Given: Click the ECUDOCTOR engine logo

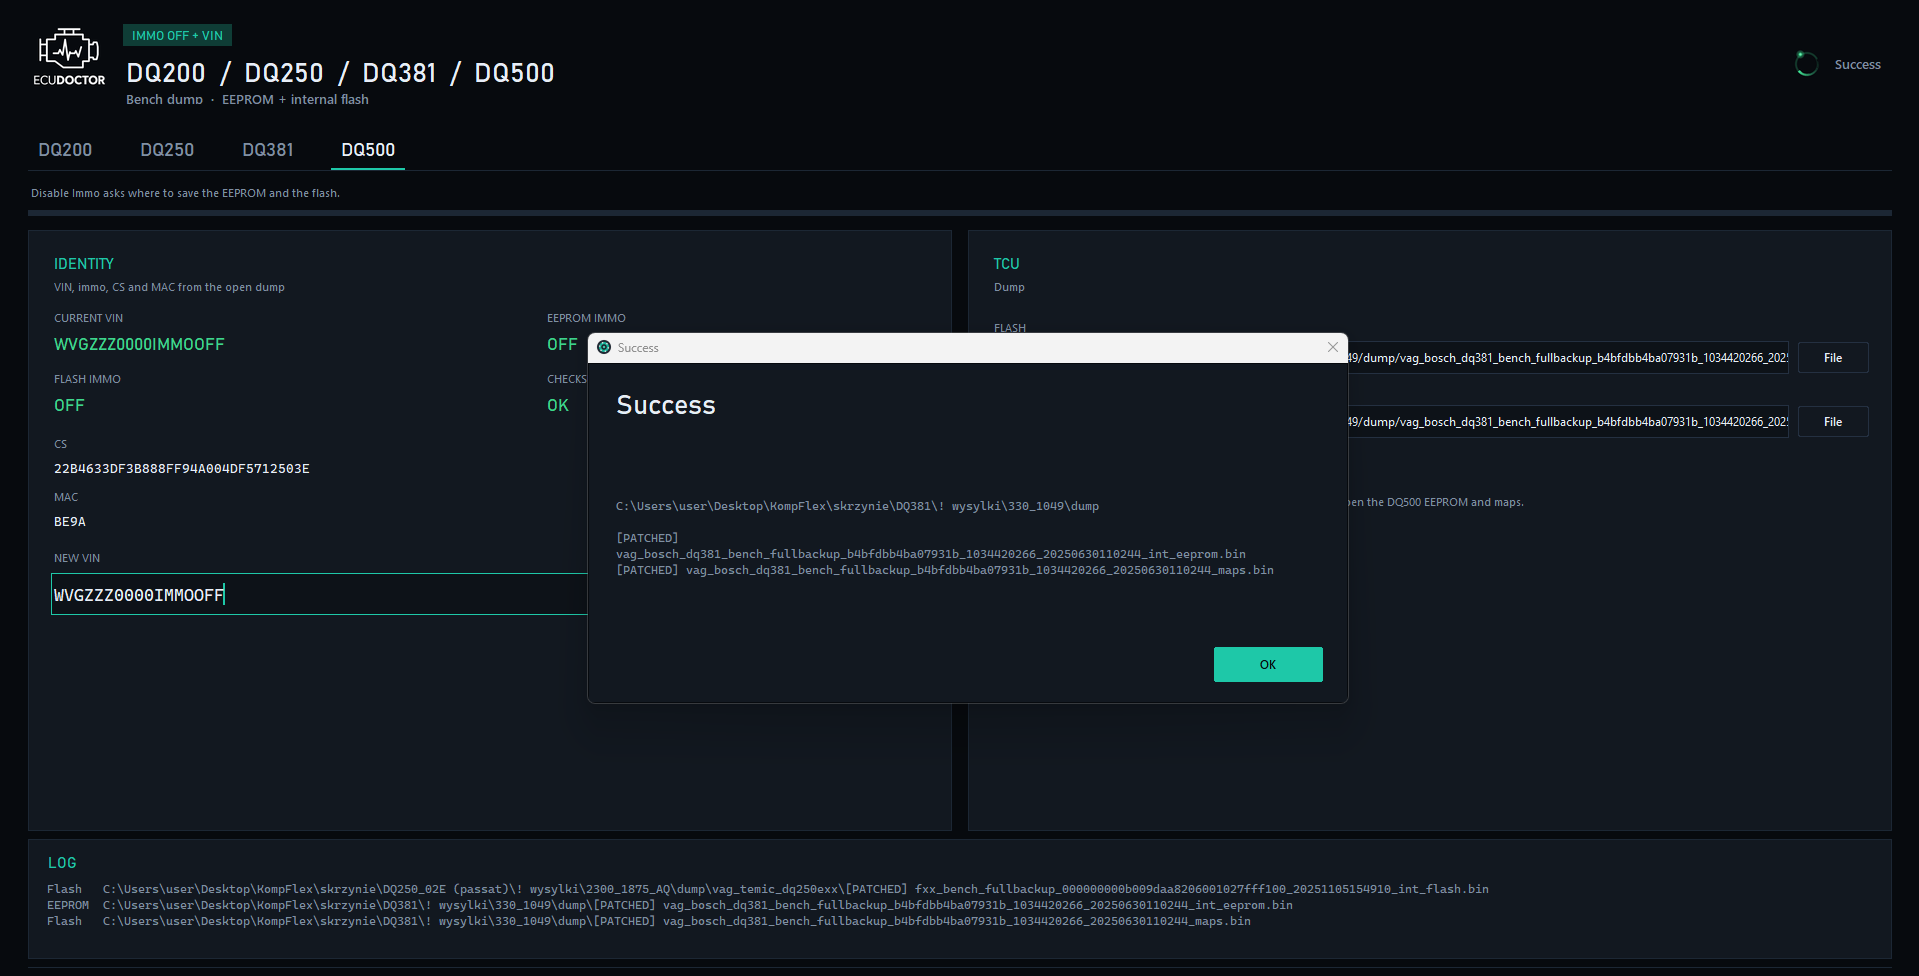Looking at the screenshot, I should click(x=68, y=57).
